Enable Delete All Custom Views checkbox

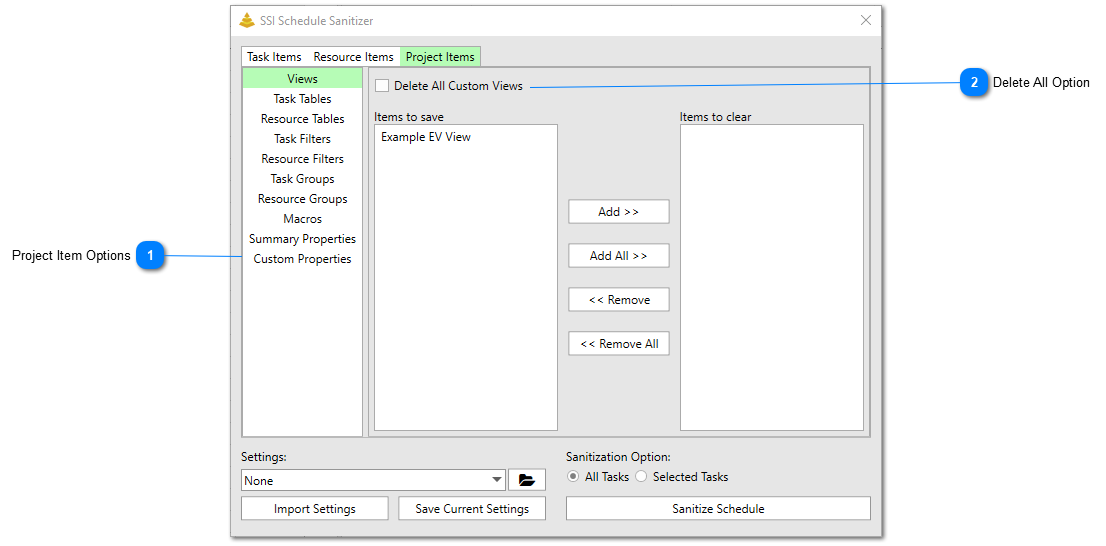pos(382,86)
